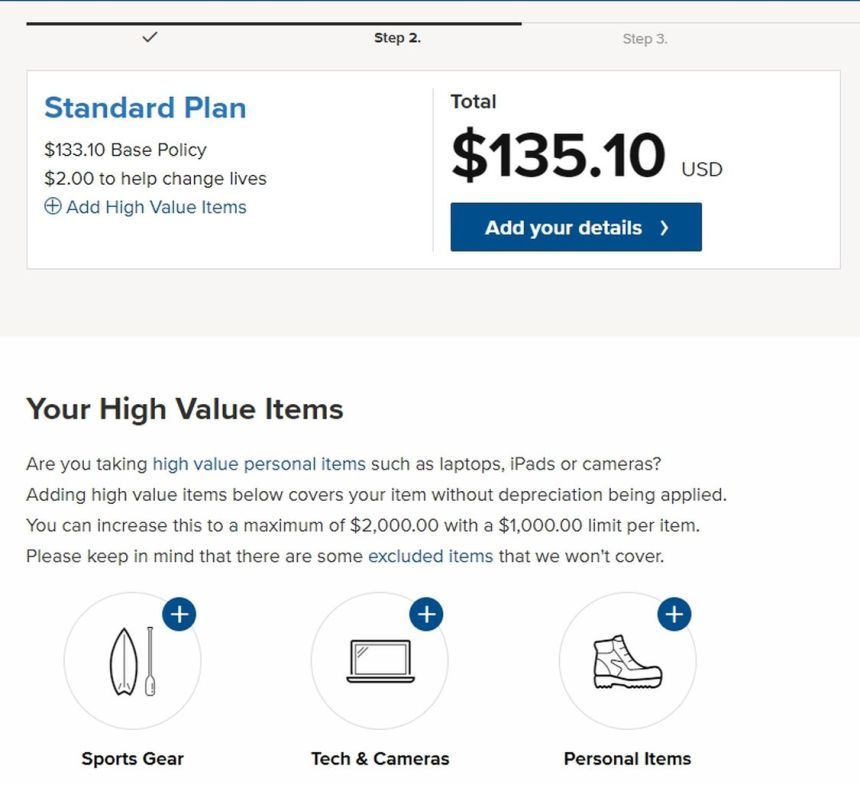This screenshot has height=785, width=860.
Task: Click the Standard Plan heading
Action: pos(145,108)
